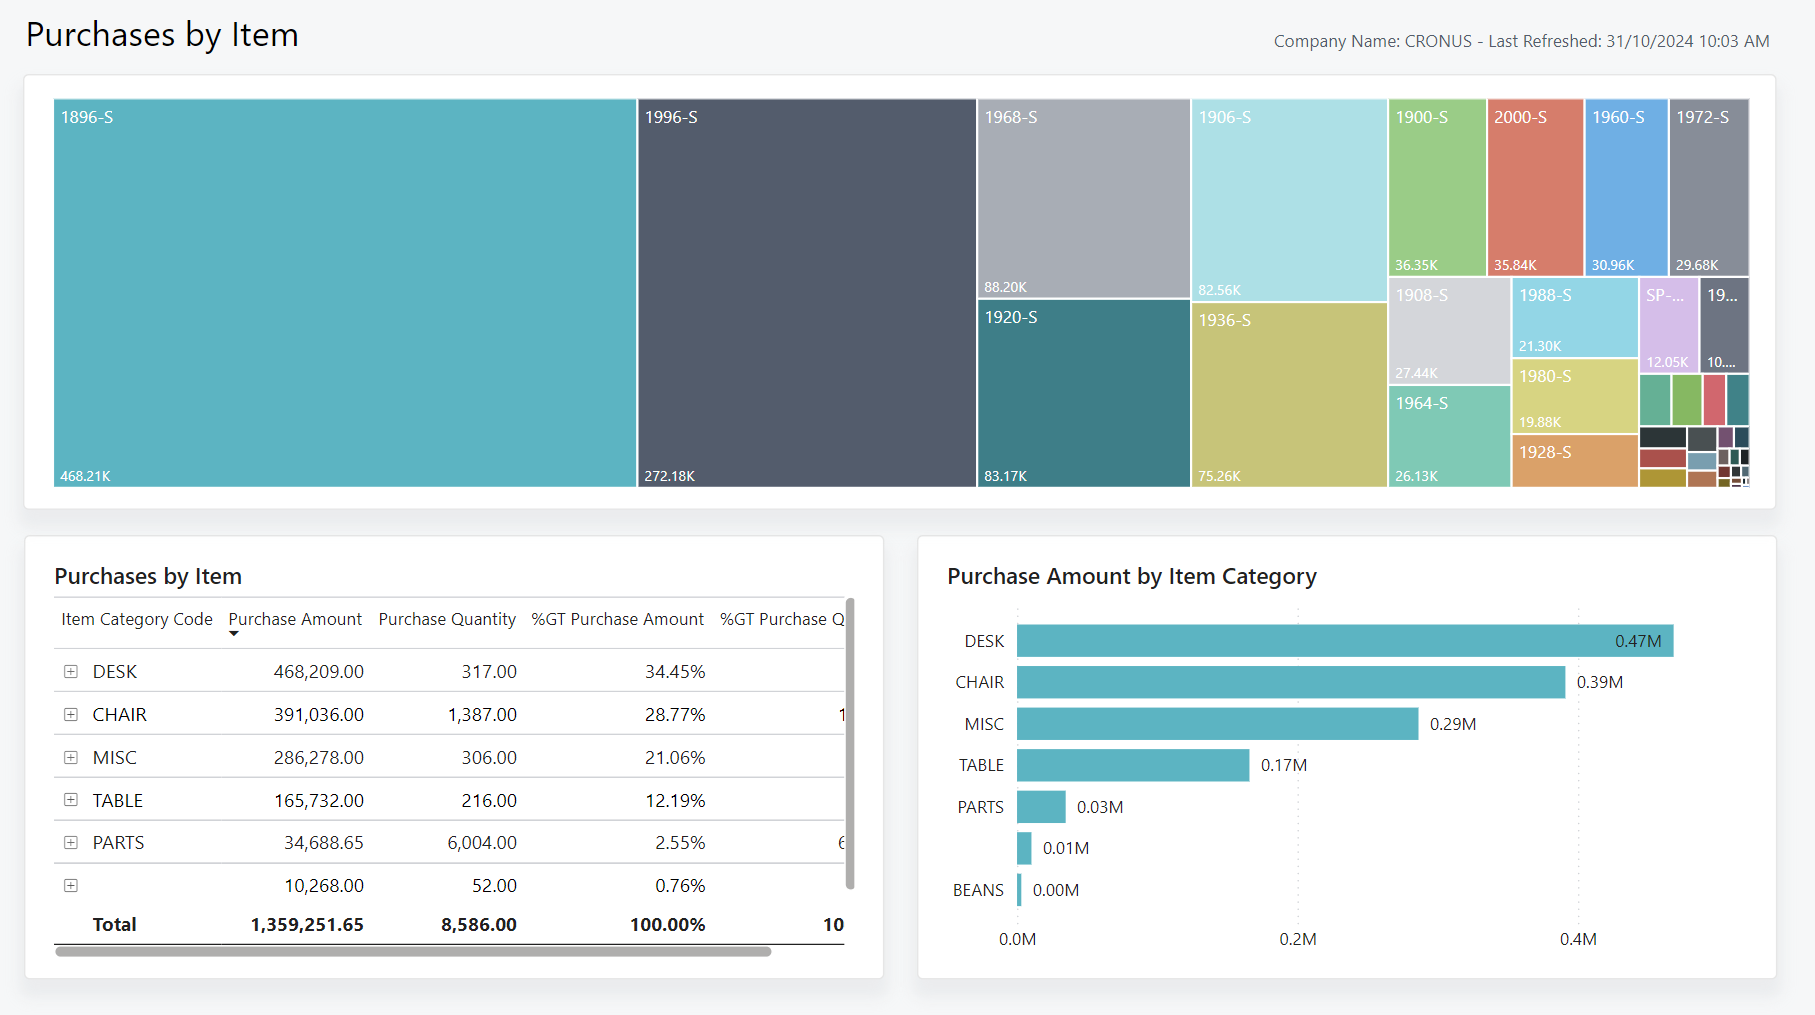Select the 1964-S treemap tile

(1449, 437)
